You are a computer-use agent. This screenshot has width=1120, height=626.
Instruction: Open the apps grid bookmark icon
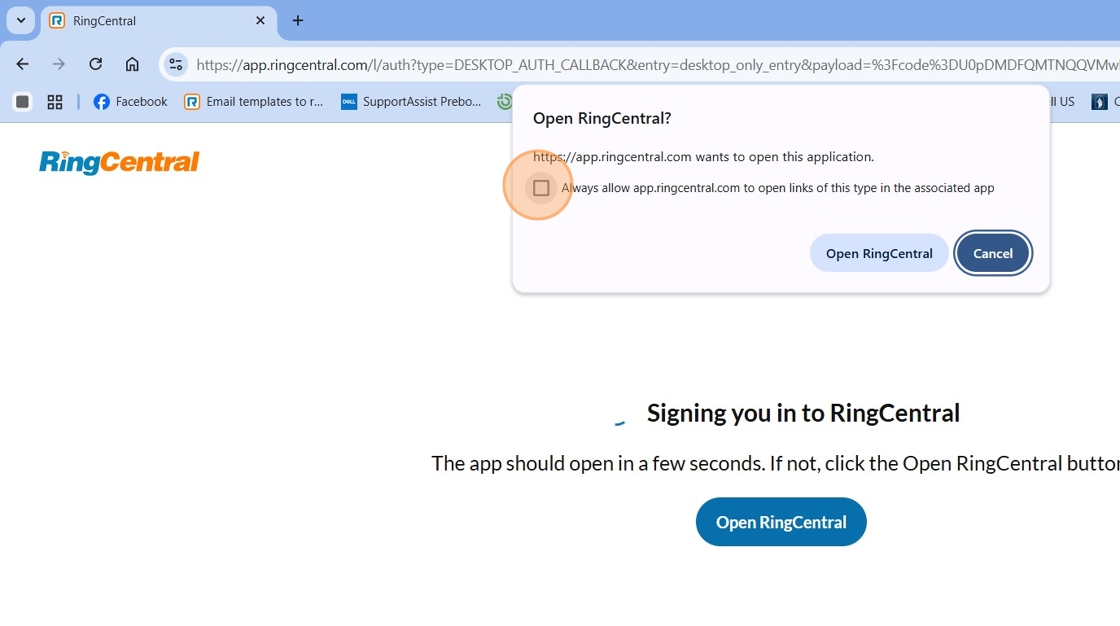click(55, 101)
